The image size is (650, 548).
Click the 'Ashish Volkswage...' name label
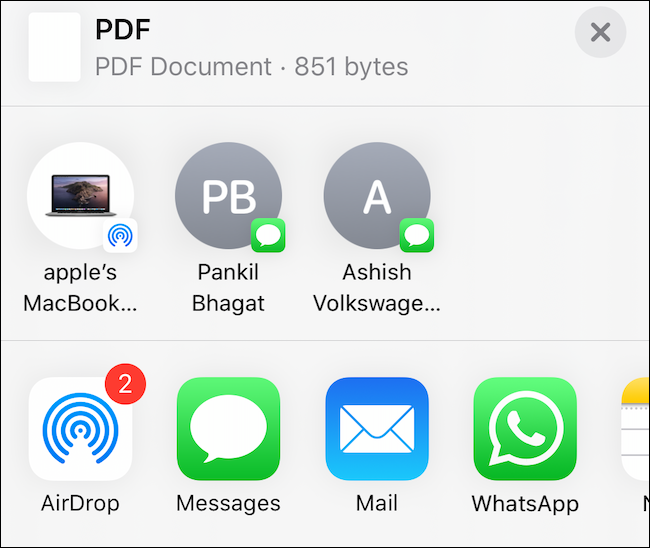(377, 288)
